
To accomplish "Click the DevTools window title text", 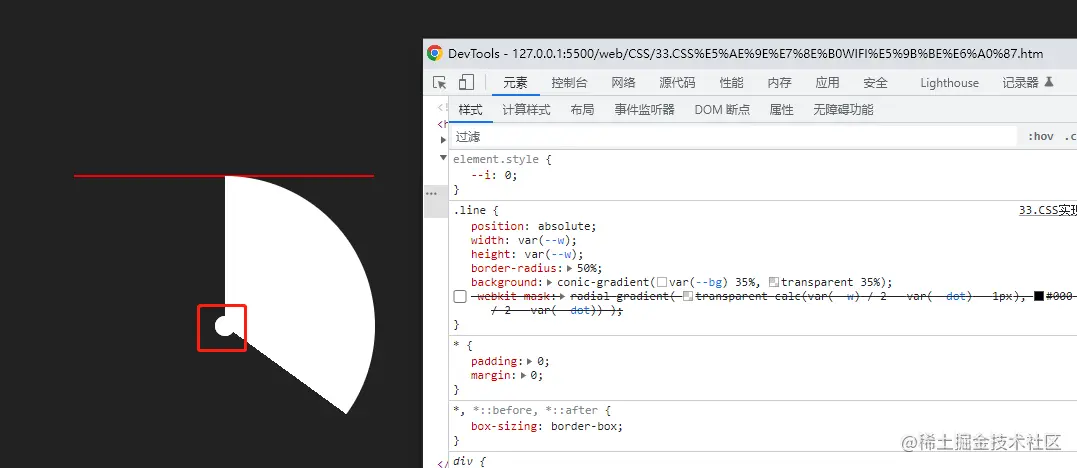I will point(745,54).
